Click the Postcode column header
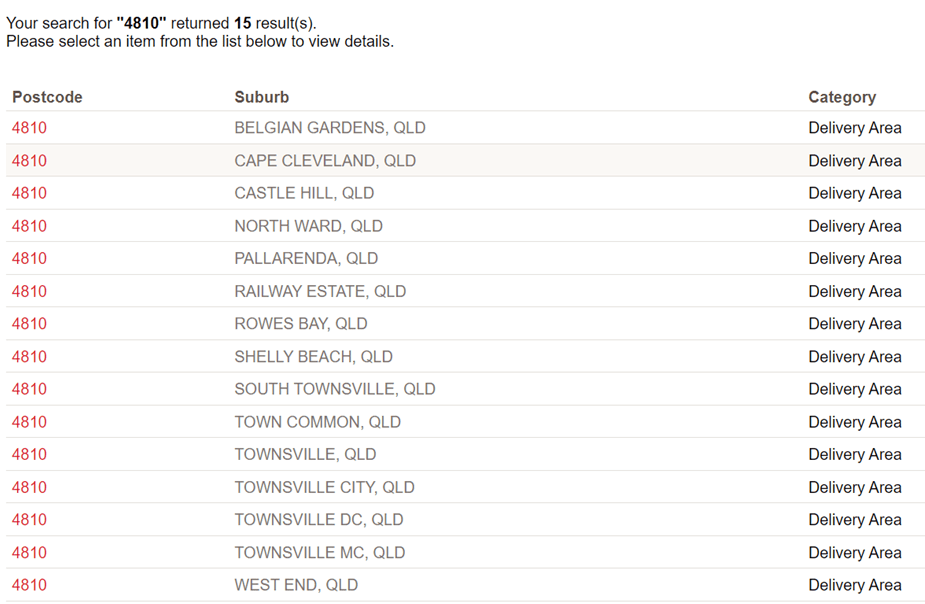This screenshot has width=925, height=604. point(47,97)
